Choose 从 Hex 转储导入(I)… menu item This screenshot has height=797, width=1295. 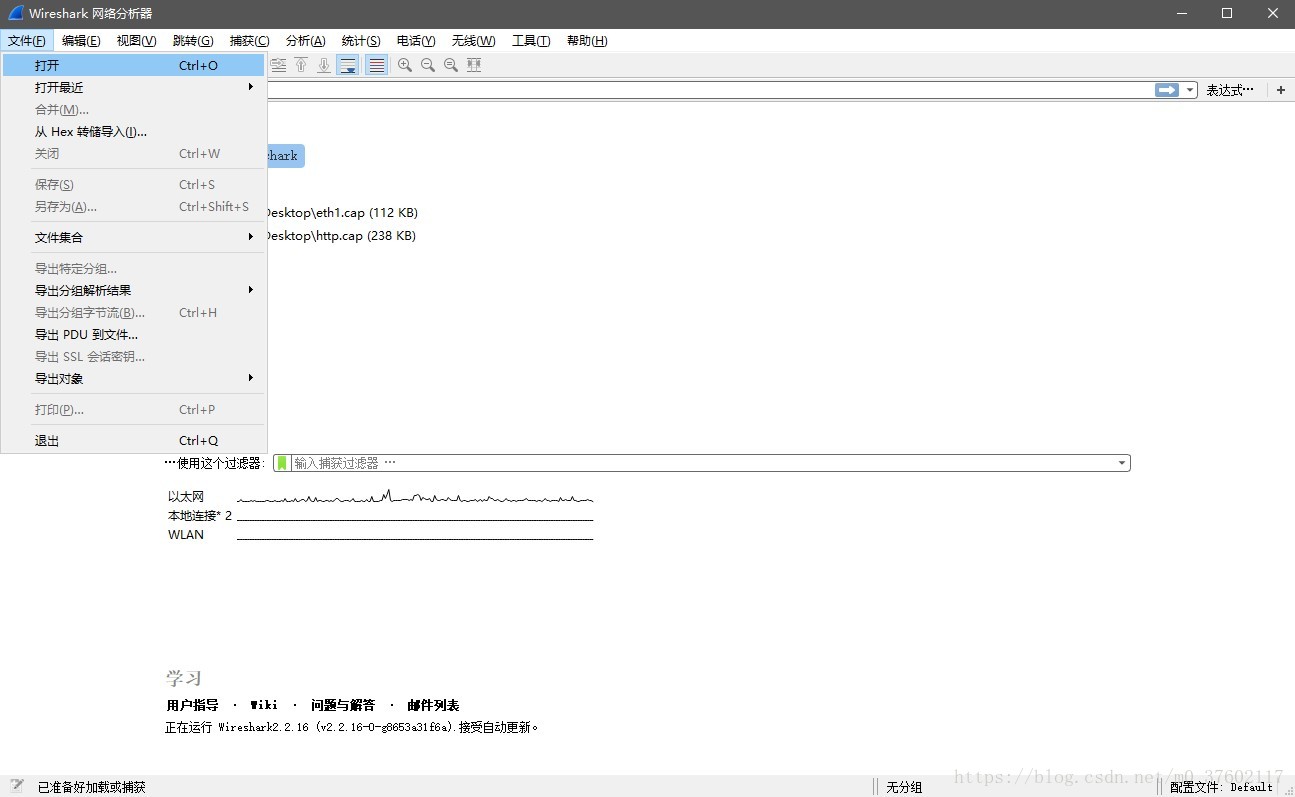(x=134, y=131)
